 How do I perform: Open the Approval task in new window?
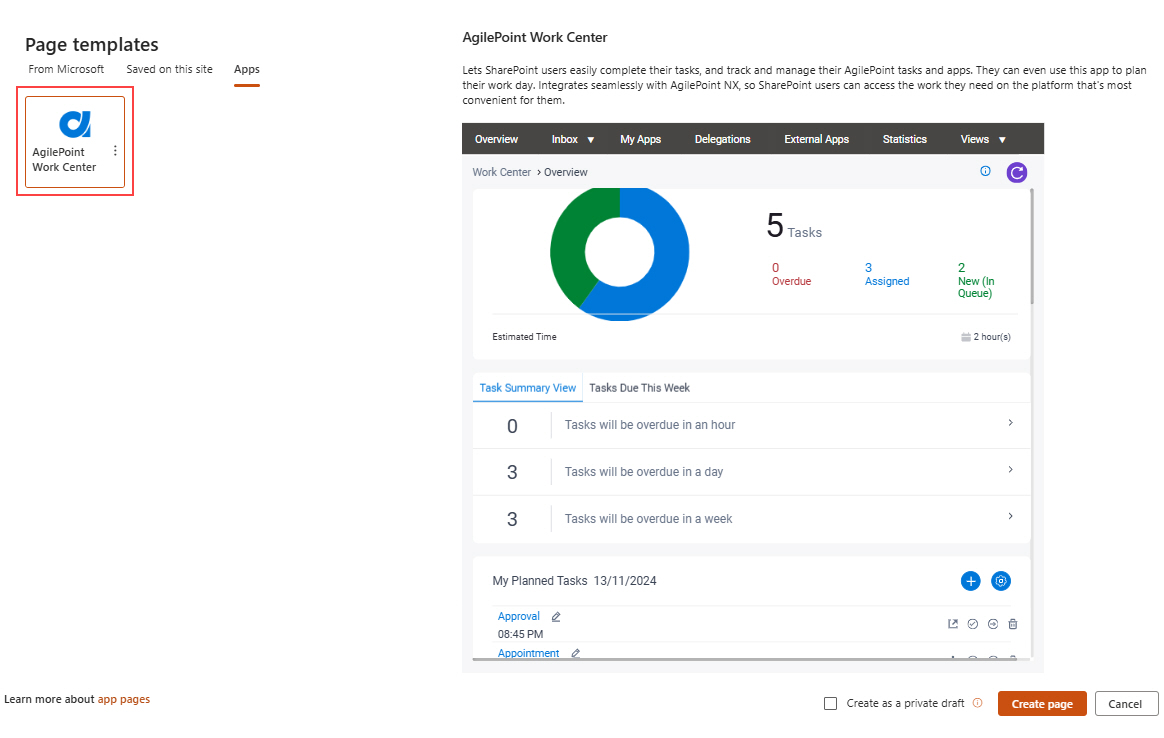click(953, 624)
